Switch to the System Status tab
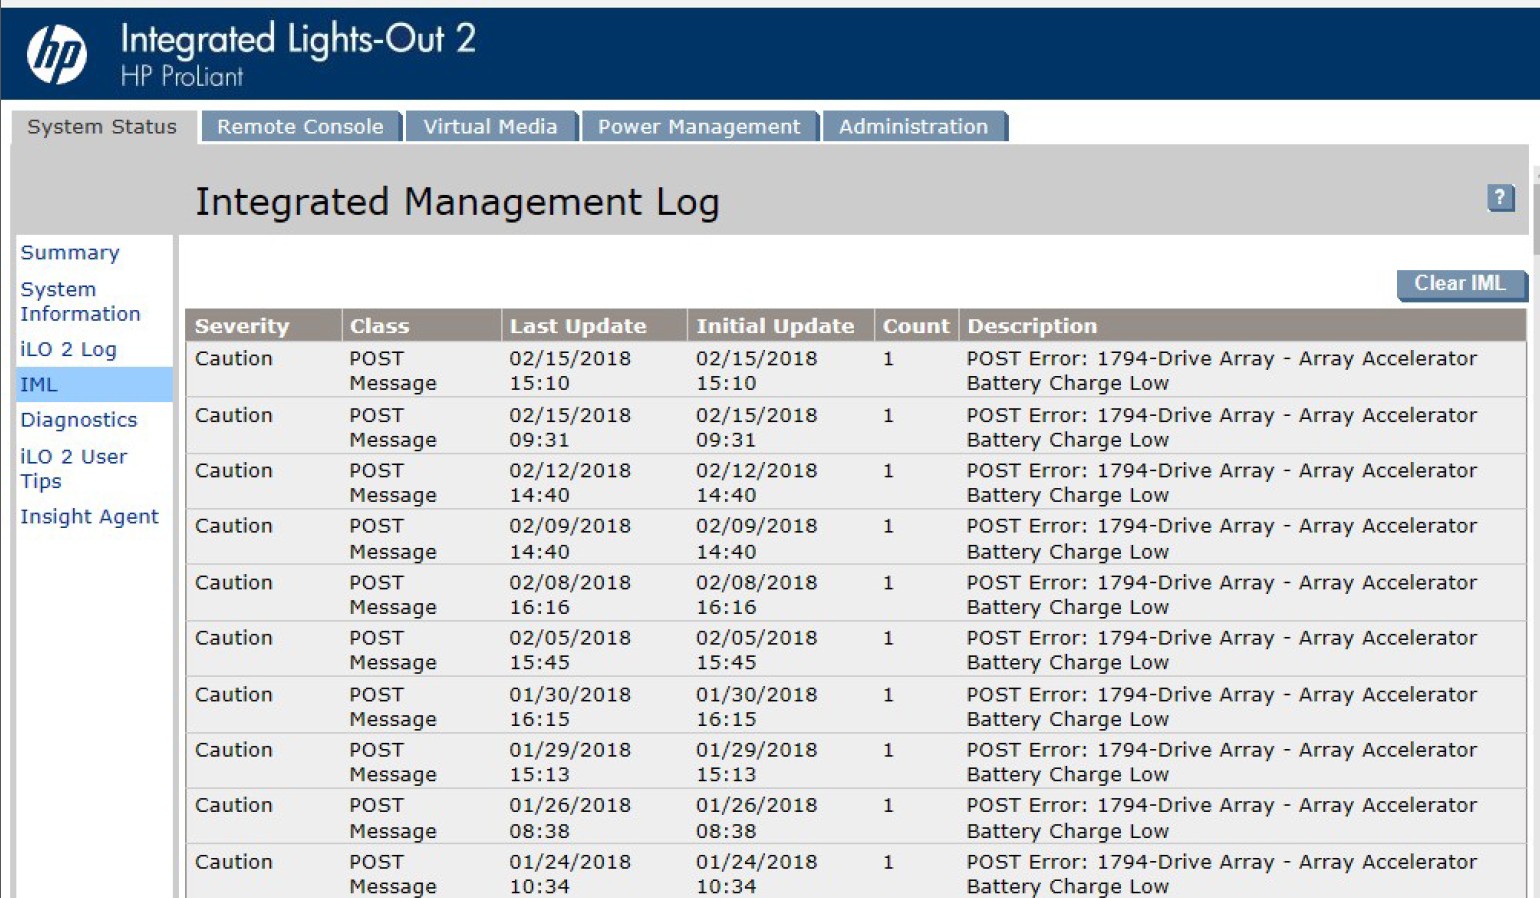This screenshot has width=1540, height=898. pyautogui.click(x=102, y=127)
